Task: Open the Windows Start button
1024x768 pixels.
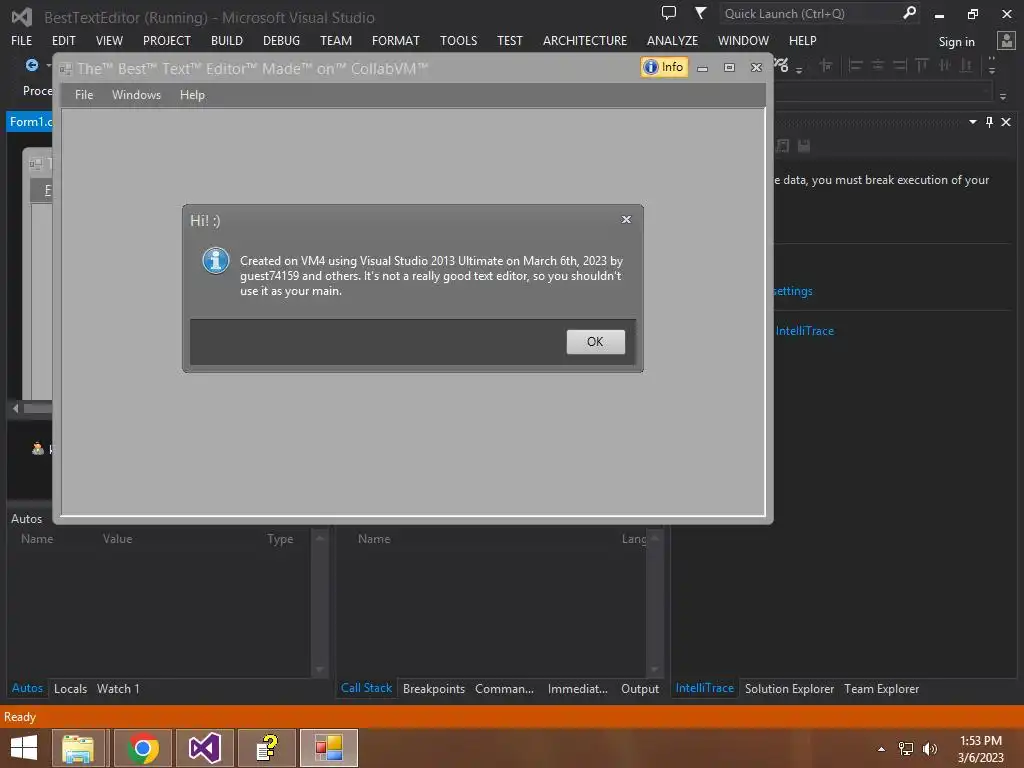Action: pos(24,748)
